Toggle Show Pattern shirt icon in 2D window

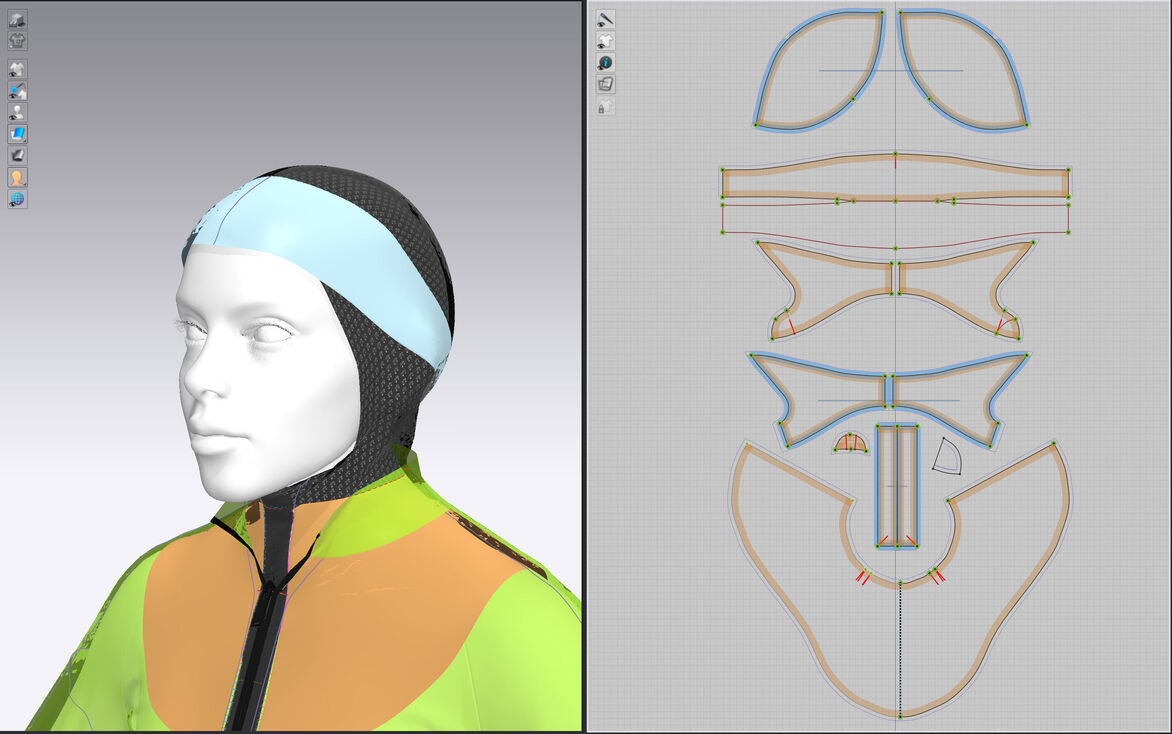tap(605, 41)
